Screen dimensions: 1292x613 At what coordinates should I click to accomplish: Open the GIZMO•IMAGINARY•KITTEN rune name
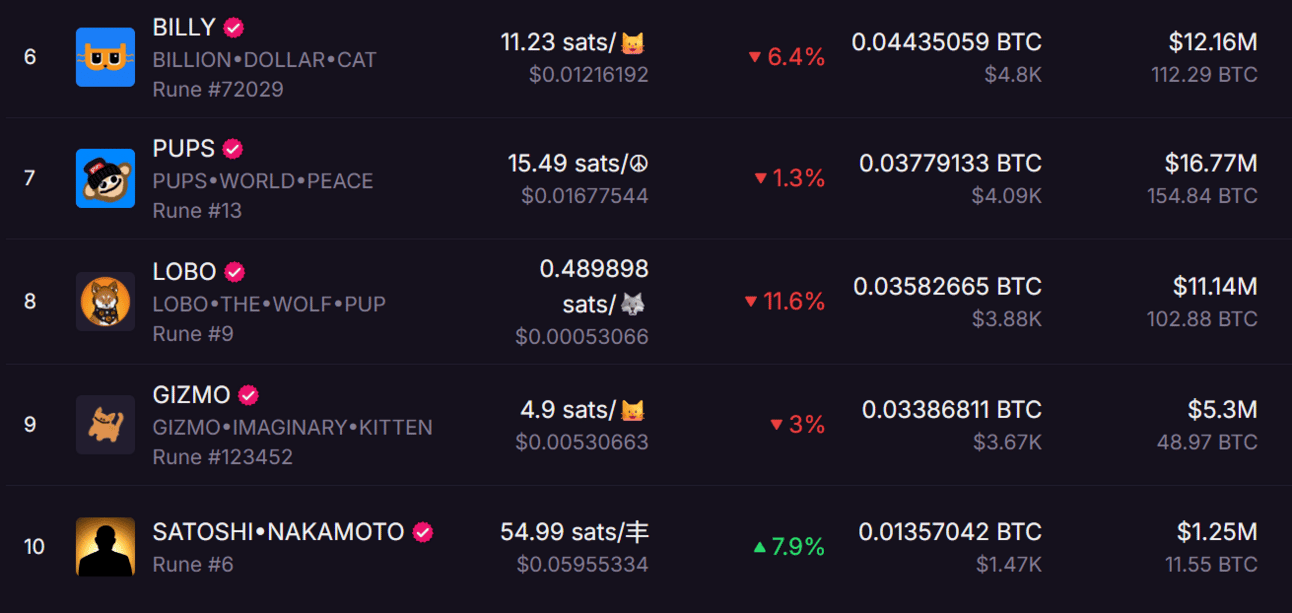292,427
